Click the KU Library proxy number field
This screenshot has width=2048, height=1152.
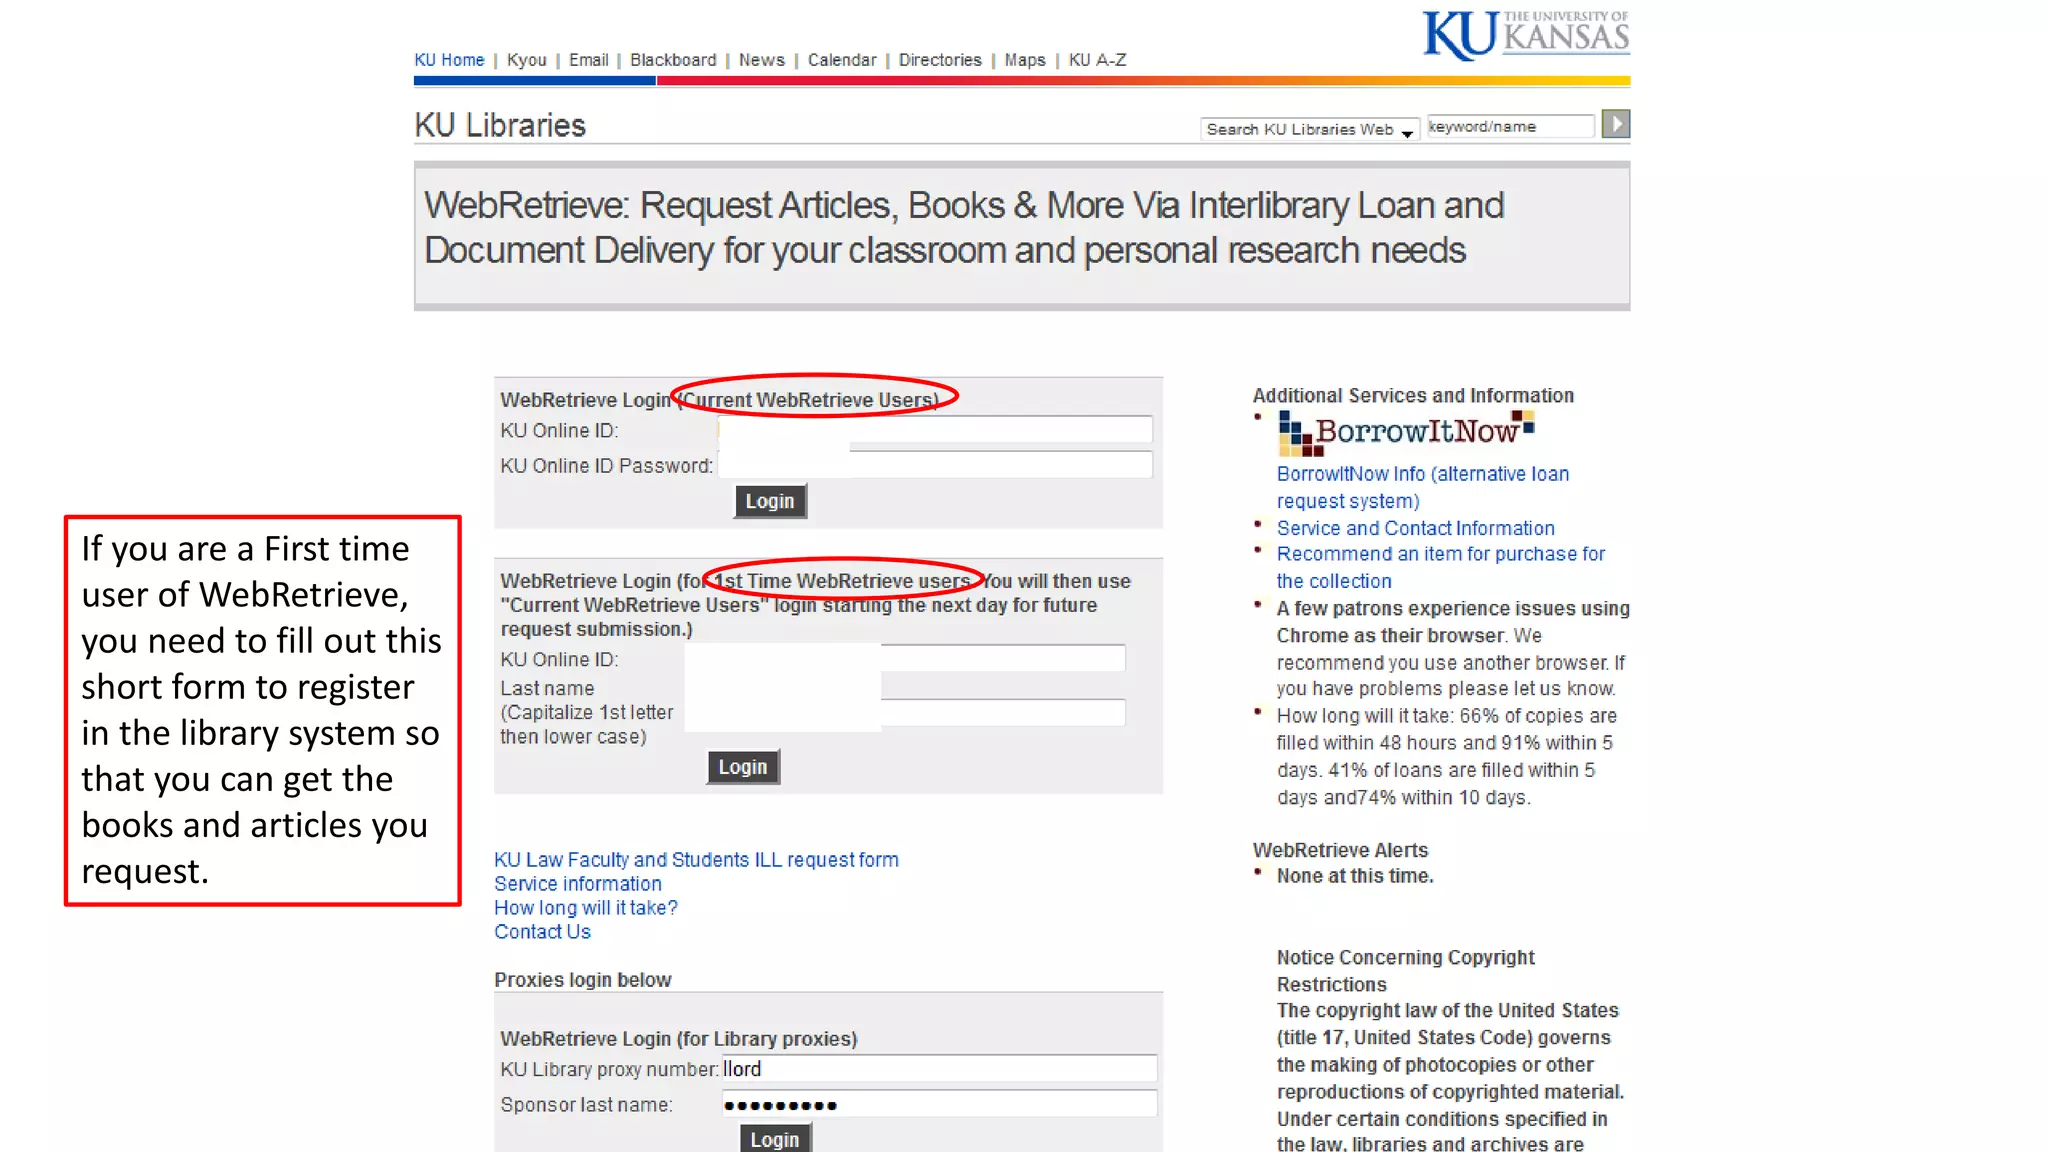pyautogui.click(x=938, y=1069)
